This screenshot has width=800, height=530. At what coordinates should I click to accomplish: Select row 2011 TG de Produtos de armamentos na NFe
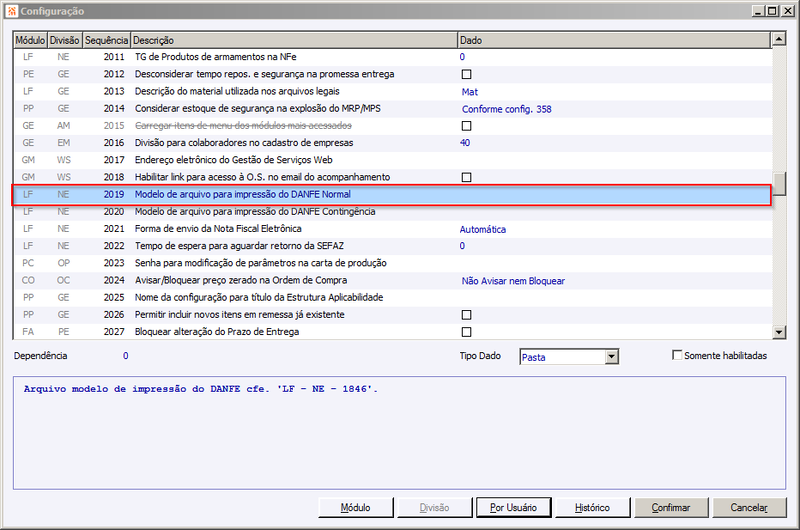[x=392, y=57]
